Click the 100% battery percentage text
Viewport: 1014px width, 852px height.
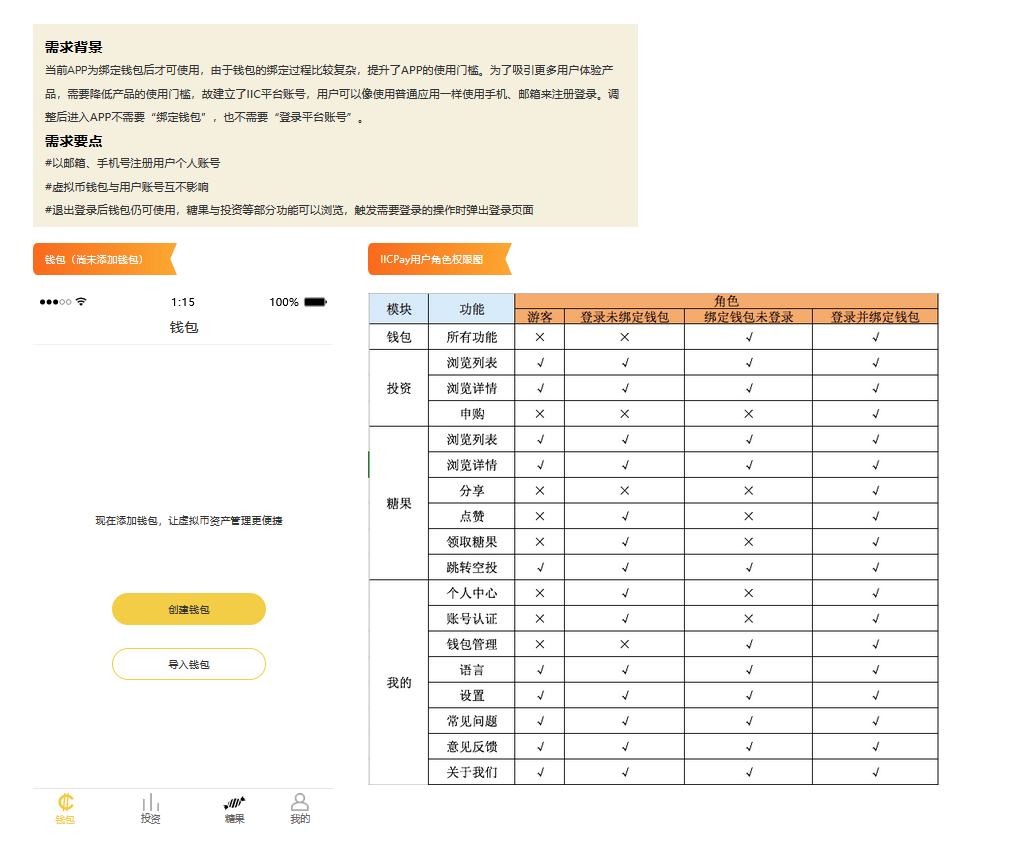pos(284,302)
